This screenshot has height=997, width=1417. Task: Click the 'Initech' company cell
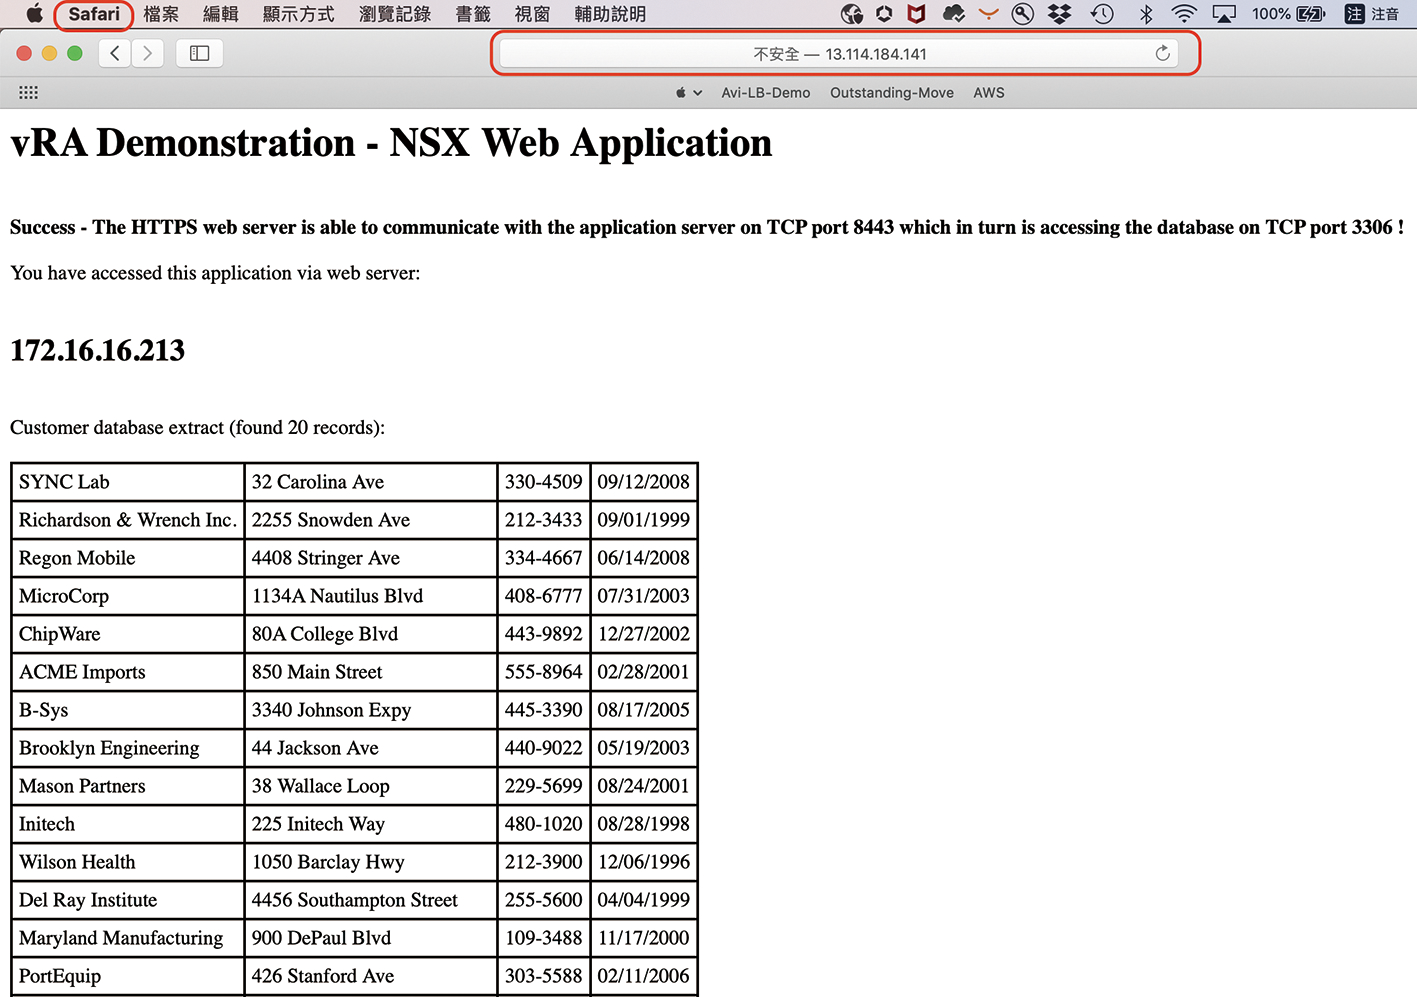(x=128, y=824)
